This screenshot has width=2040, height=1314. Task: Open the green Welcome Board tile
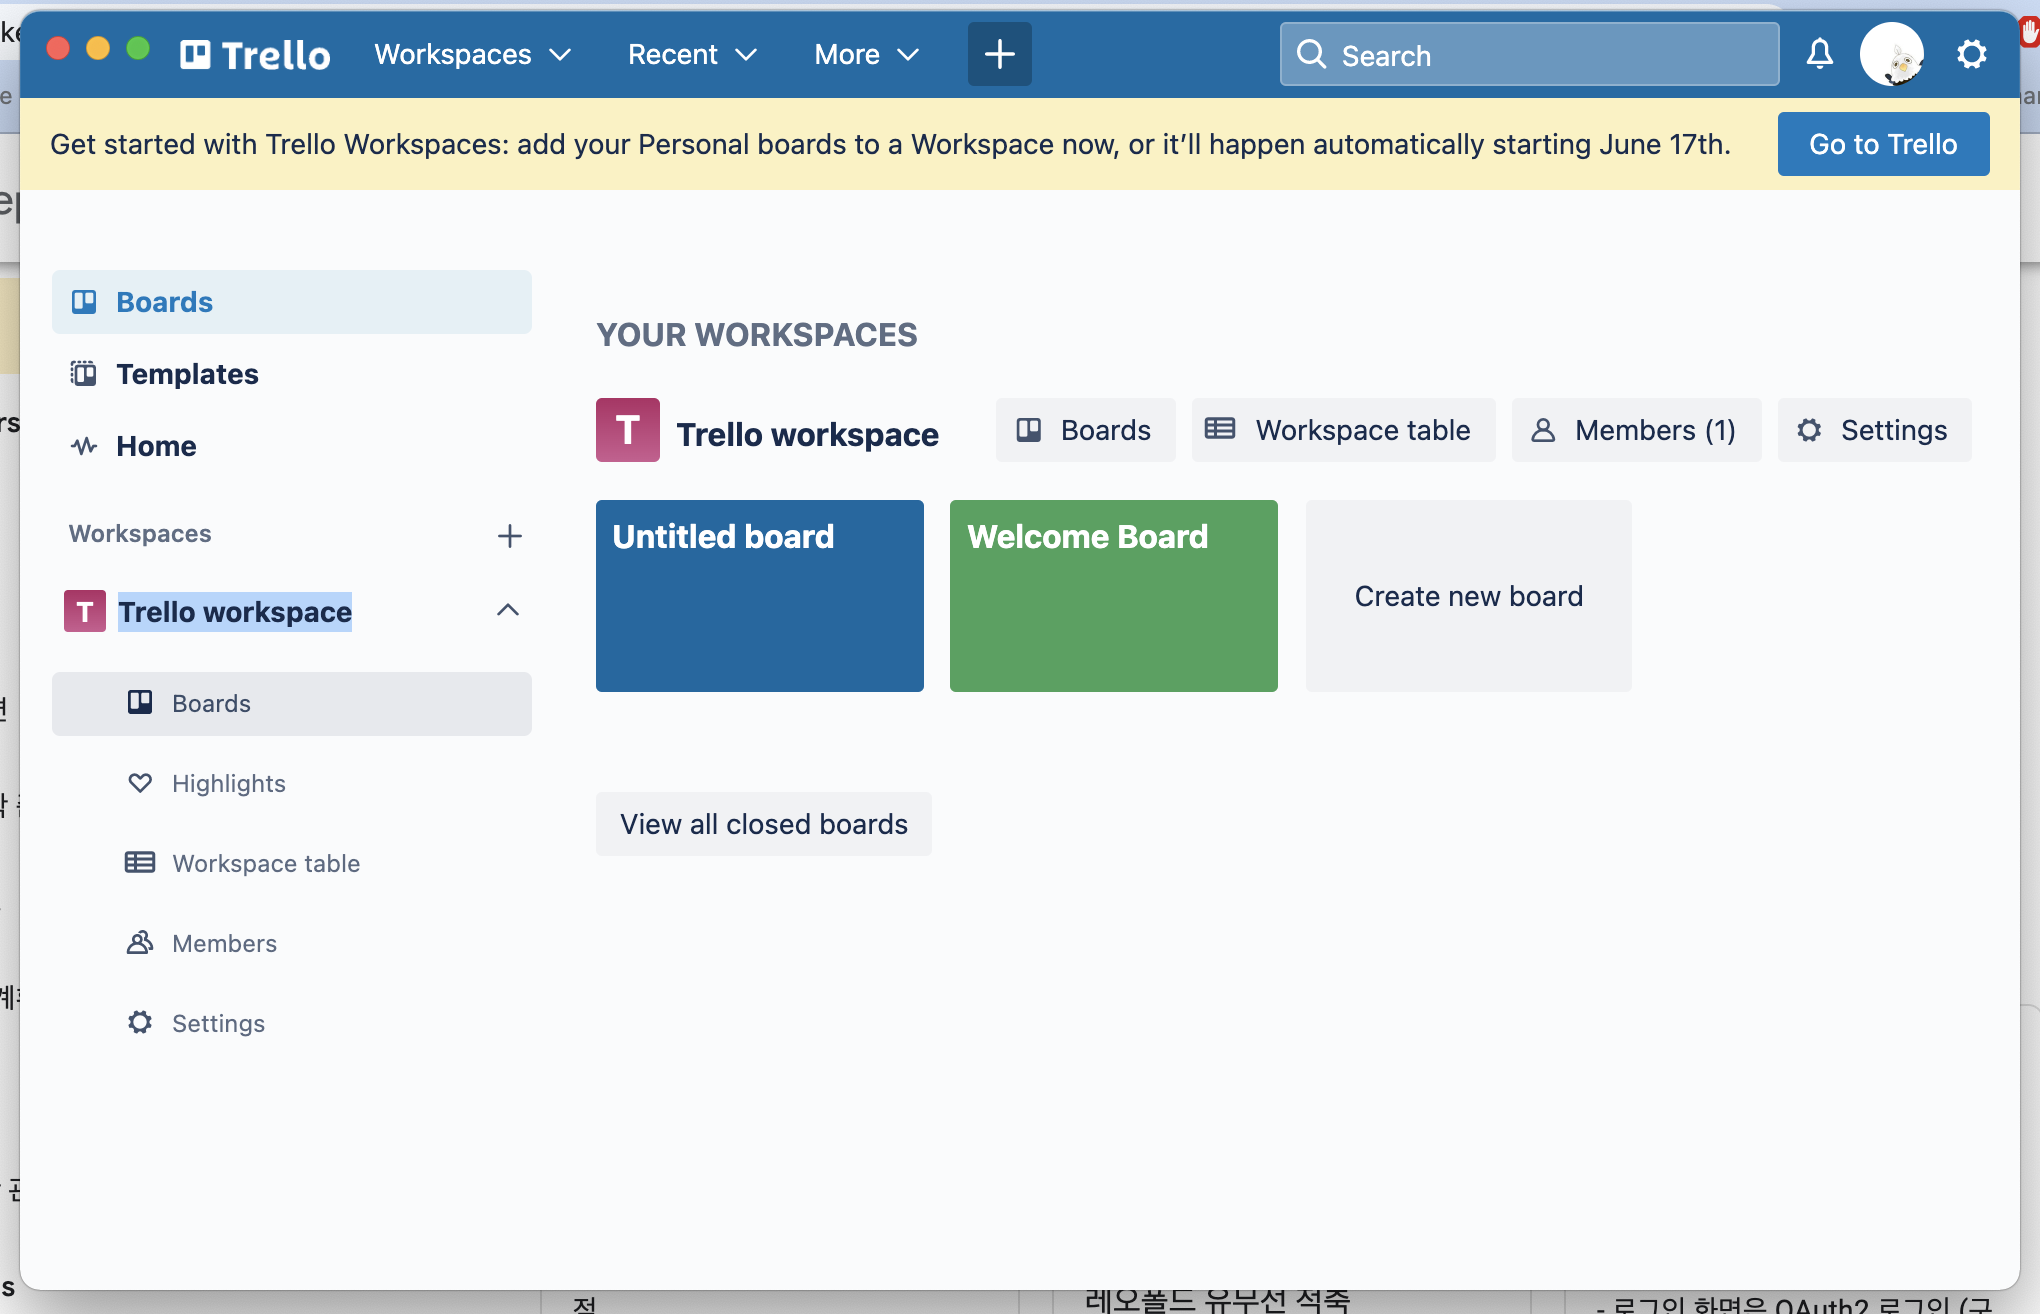(1113, 596)
